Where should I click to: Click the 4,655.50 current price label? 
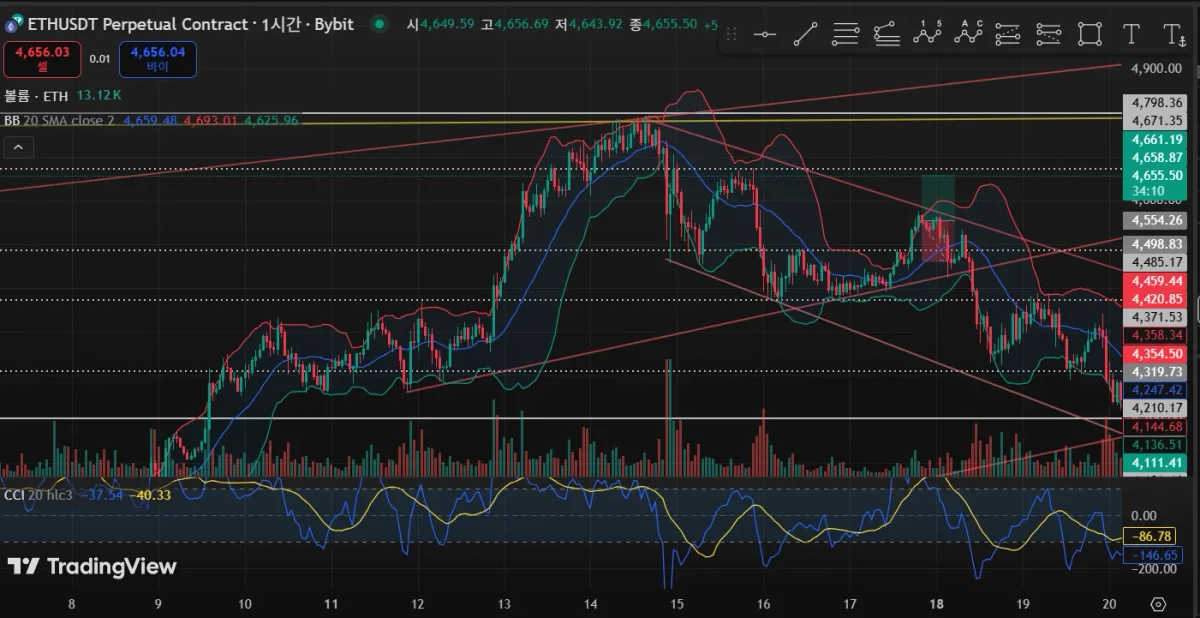click(1157, 174)
